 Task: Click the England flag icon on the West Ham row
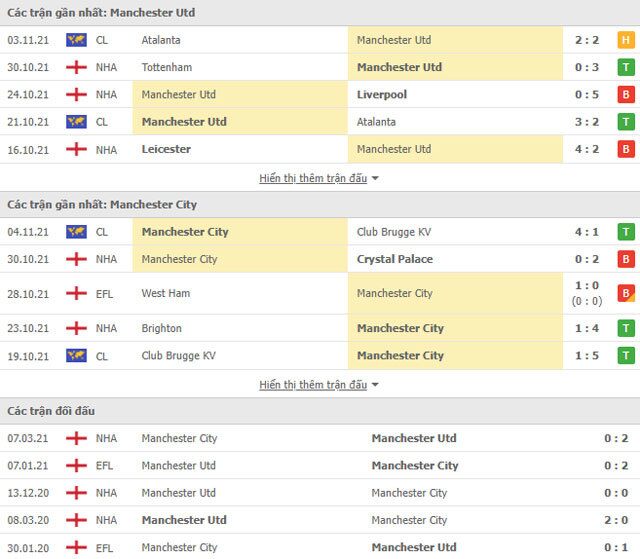[75, 293]
